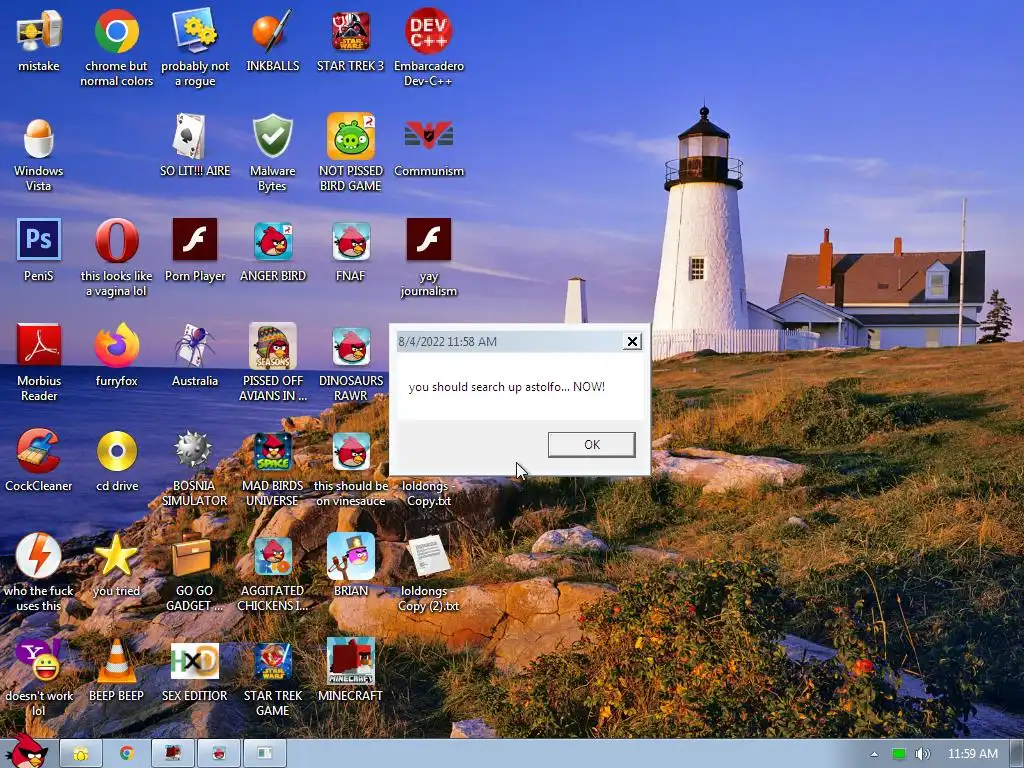Select the Photoshop Ps desktop icon

(39, 240)
